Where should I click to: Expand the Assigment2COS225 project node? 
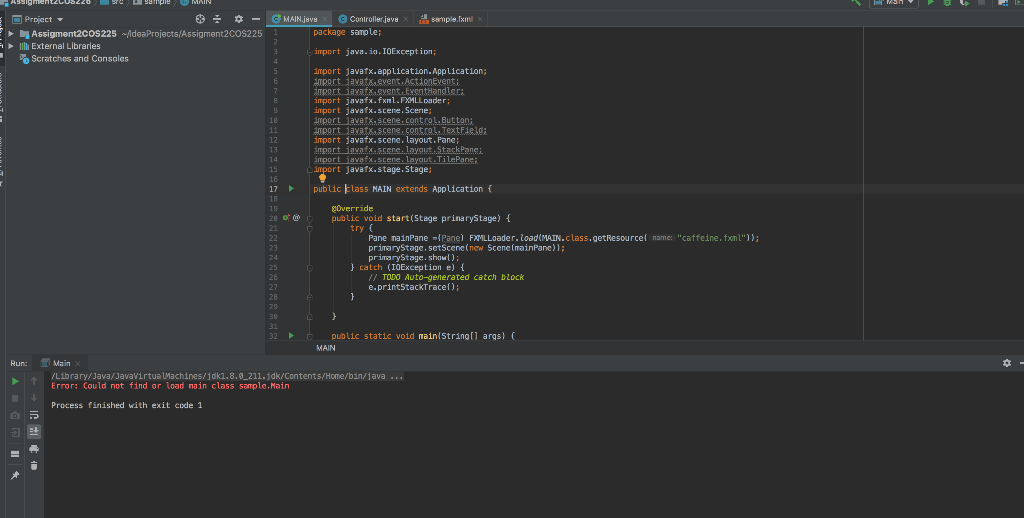click(x=11, y=33)
